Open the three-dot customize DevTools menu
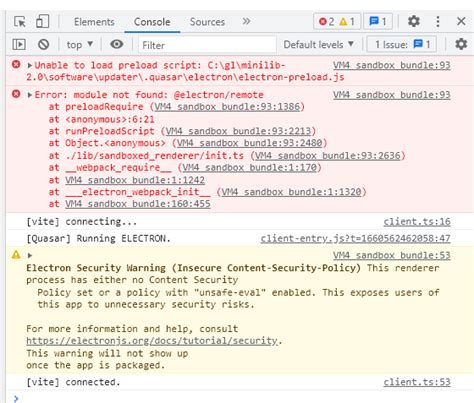 click(438, 22)
